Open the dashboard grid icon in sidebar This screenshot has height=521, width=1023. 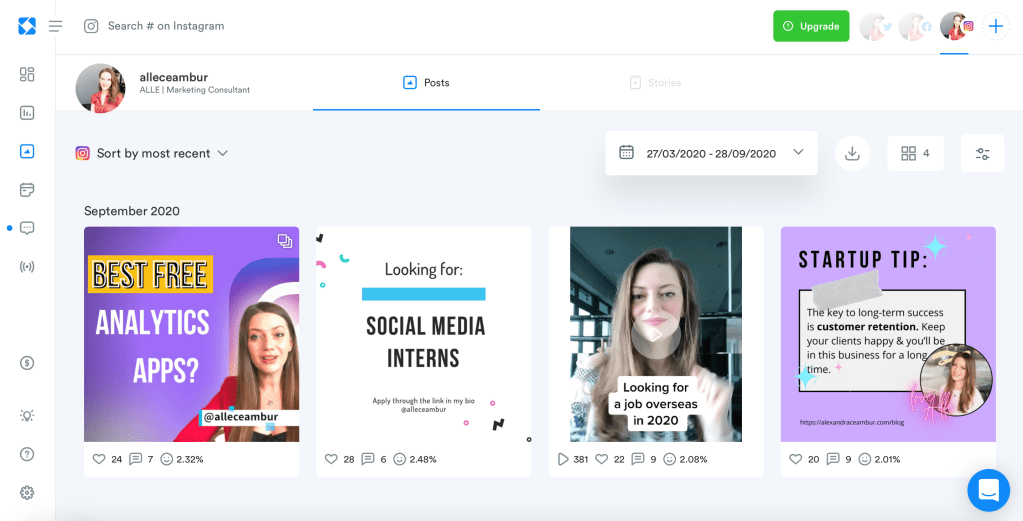click(27, 74)
